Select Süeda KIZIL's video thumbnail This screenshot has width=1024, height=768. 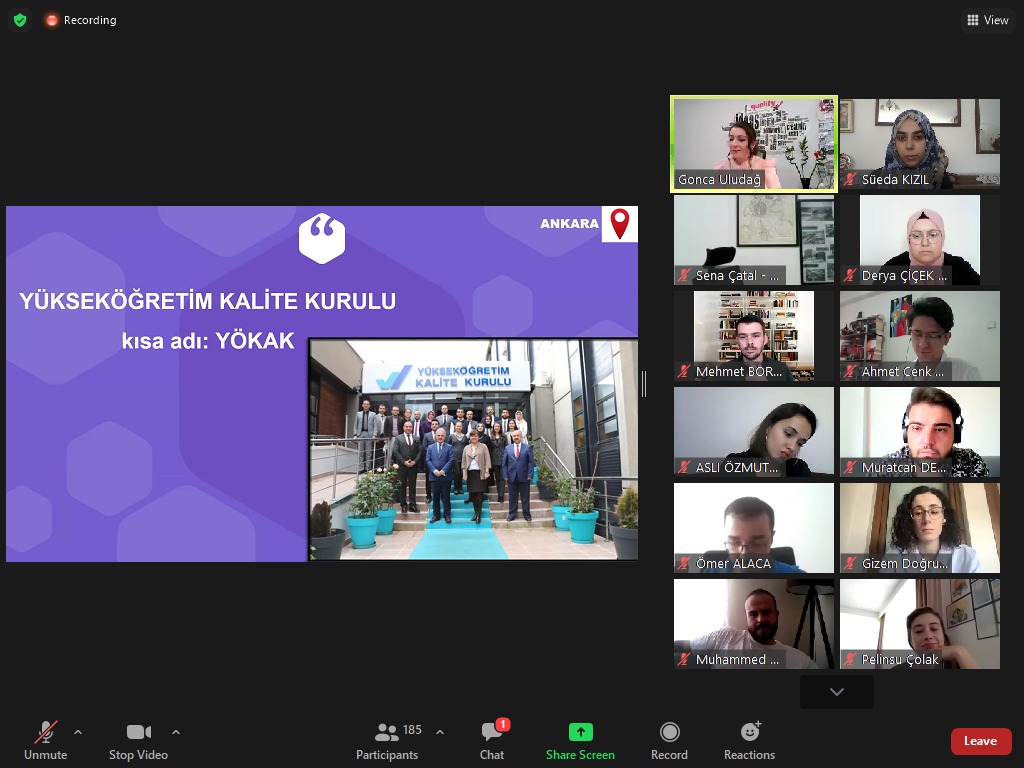coord(920,144)
